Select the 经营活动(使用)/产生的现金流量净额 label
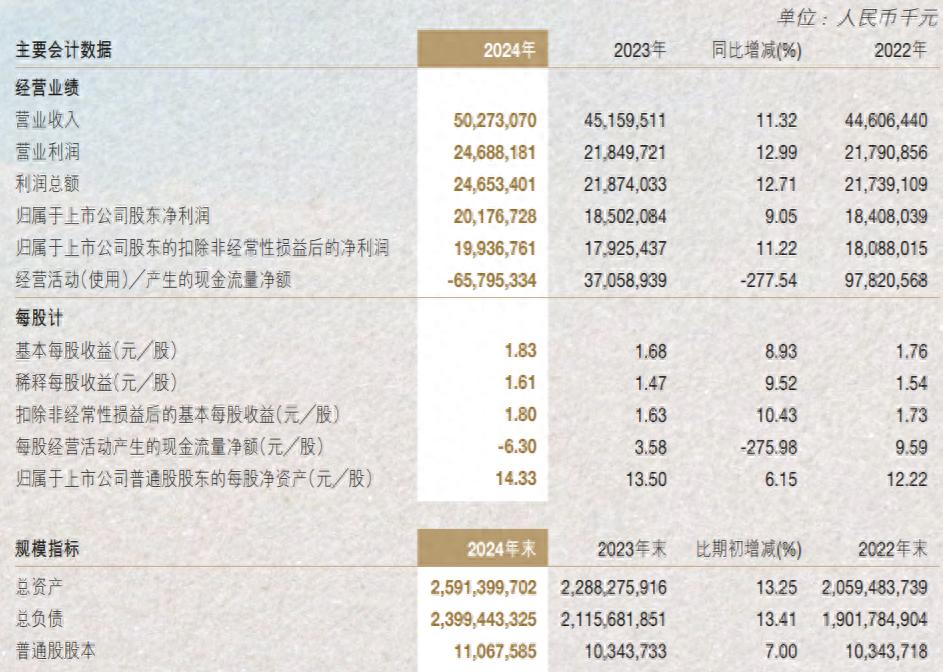The image size is (943, 672). [153, 280]
